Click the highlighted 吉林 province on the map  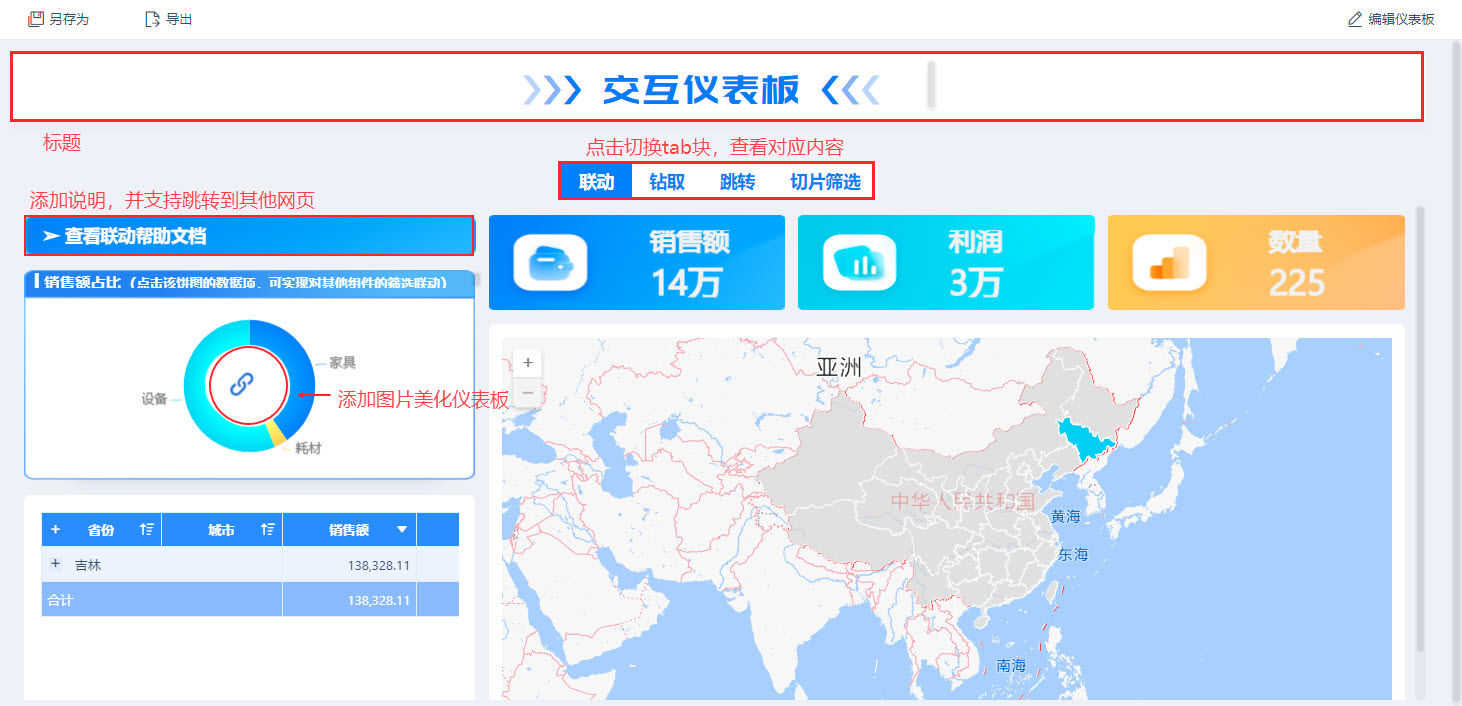1085,442
